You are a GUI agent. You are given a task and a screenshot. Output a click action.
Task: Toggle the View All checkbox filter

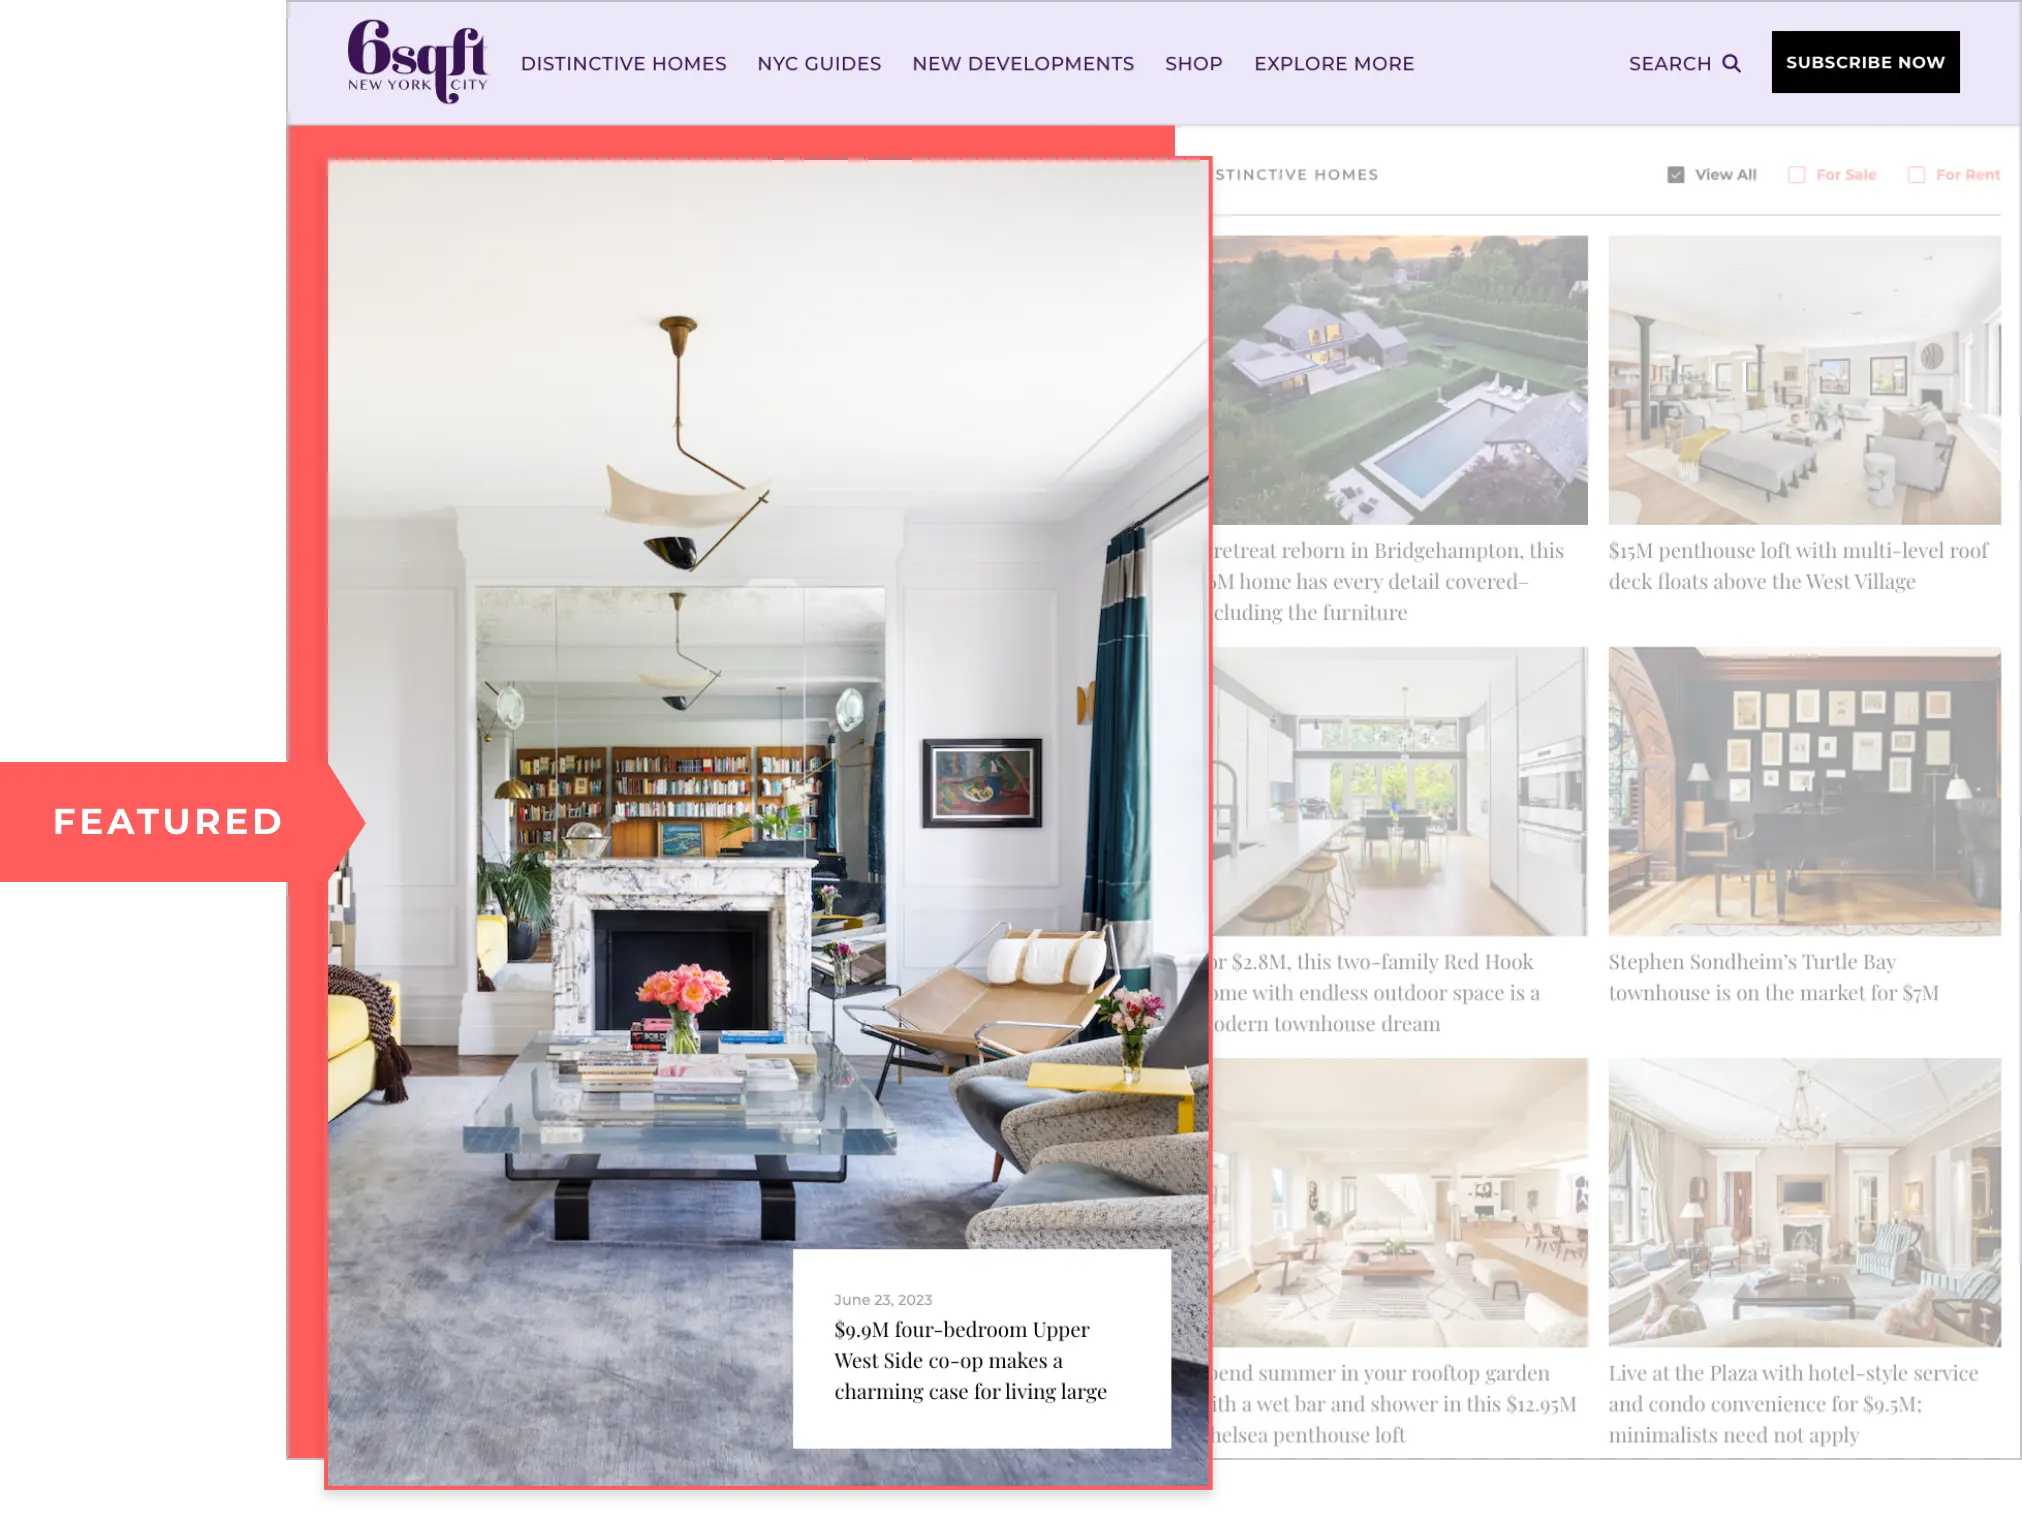point(1675,173)
